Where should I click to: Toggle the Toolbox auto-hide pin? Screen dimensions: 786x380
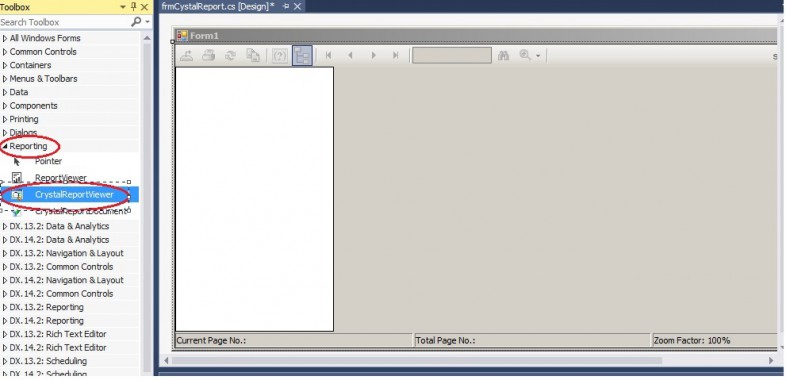pyautogui.click(x=134, y=7)
